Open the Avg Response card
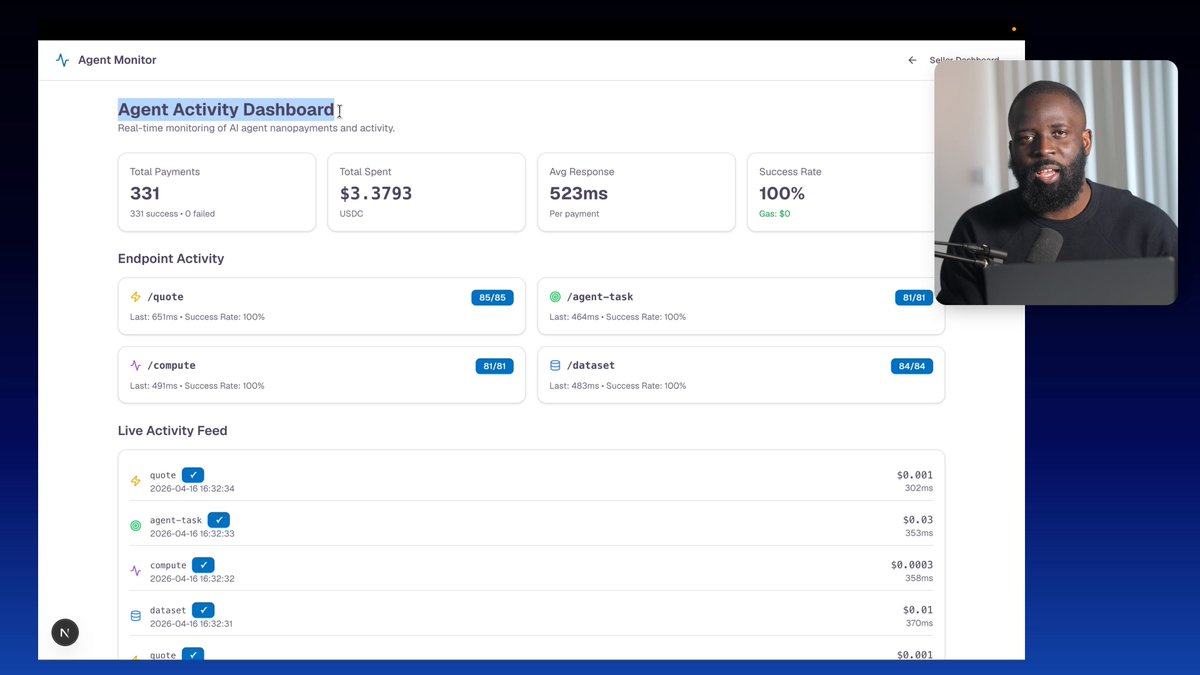 point(636,192)
